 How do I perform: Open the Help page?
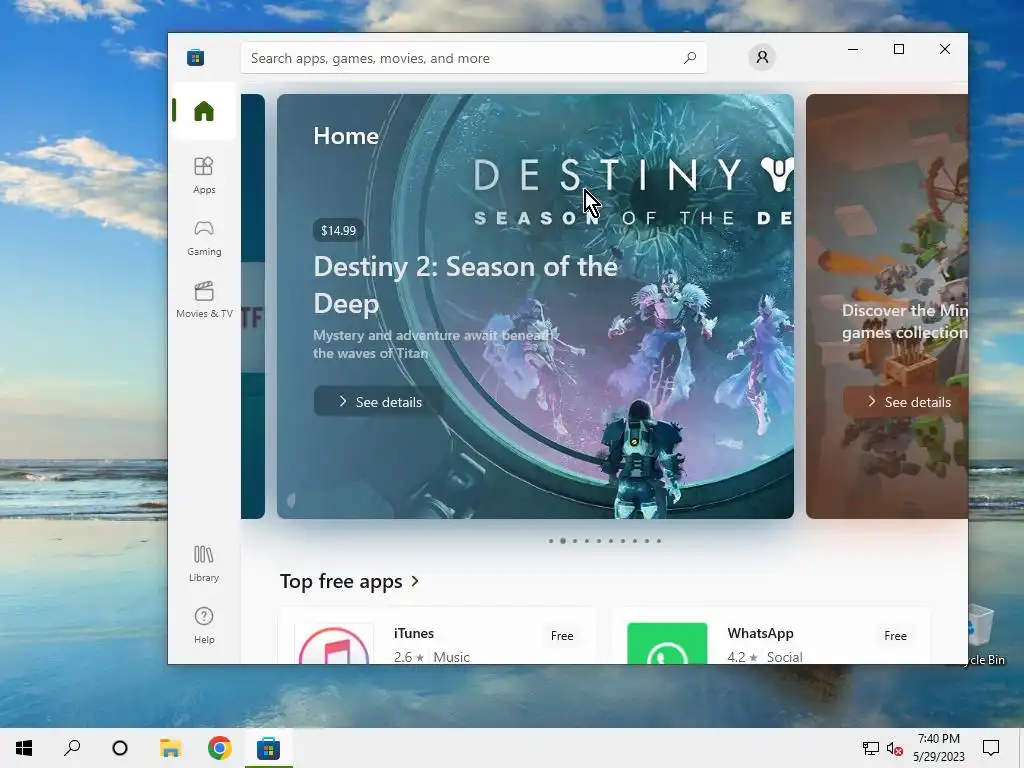(204, 626)
